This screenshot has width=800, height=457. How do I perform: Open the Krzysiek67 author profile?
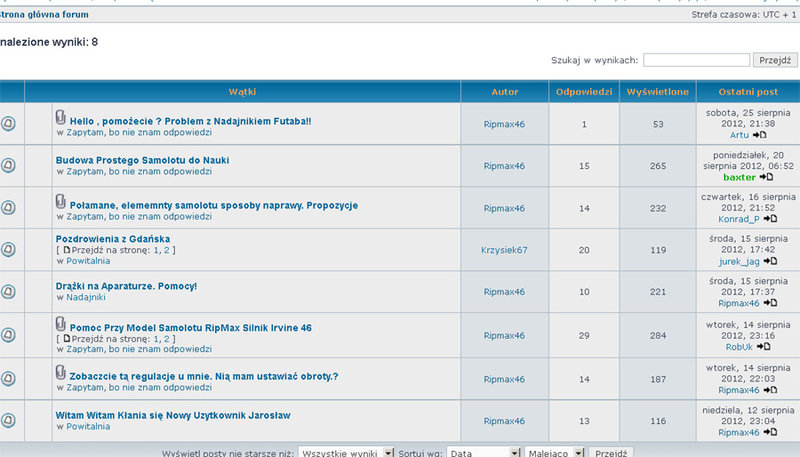pos(504,250)
